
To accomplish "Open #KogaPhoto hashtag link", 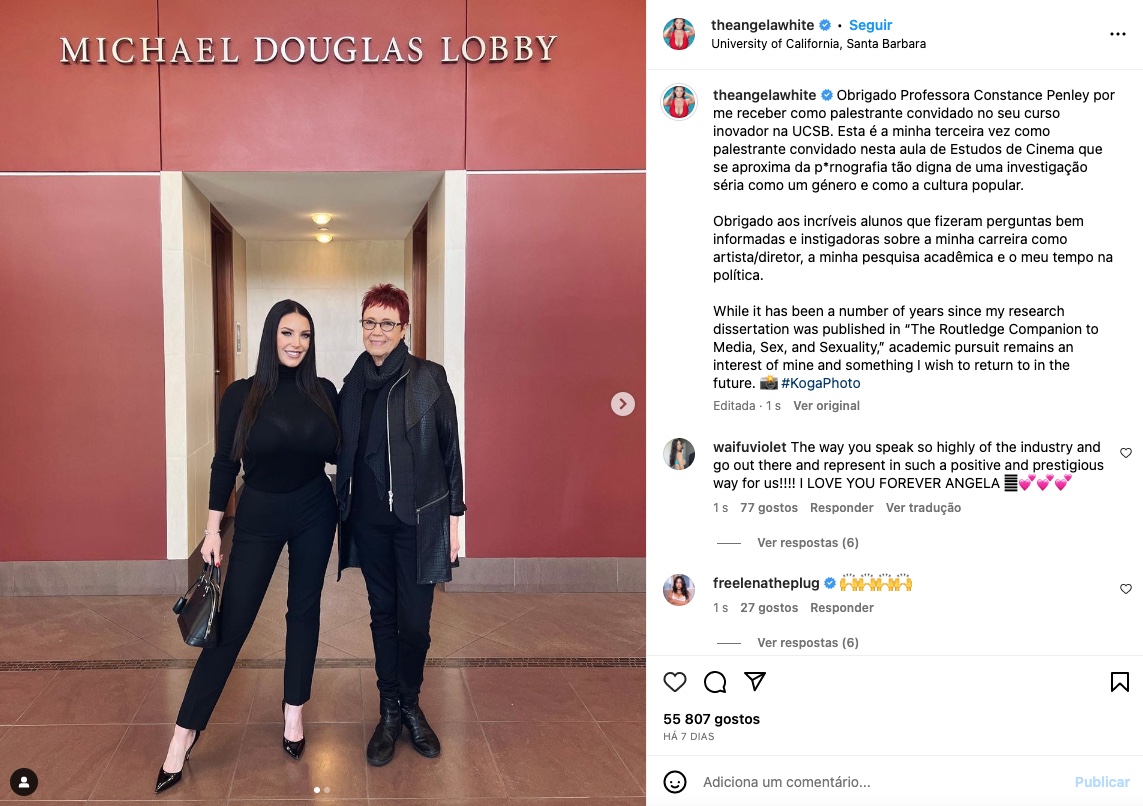I will tap(821, 383).
